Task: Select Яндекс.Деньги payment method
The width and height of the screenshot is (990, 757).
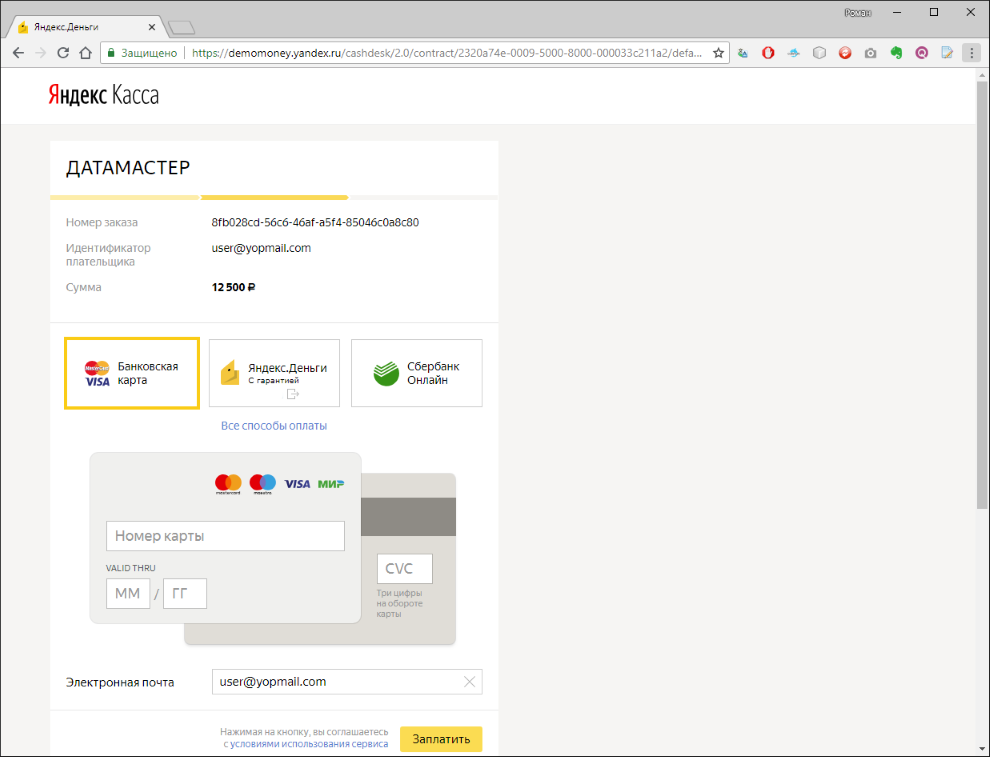Action: point(274,373)
